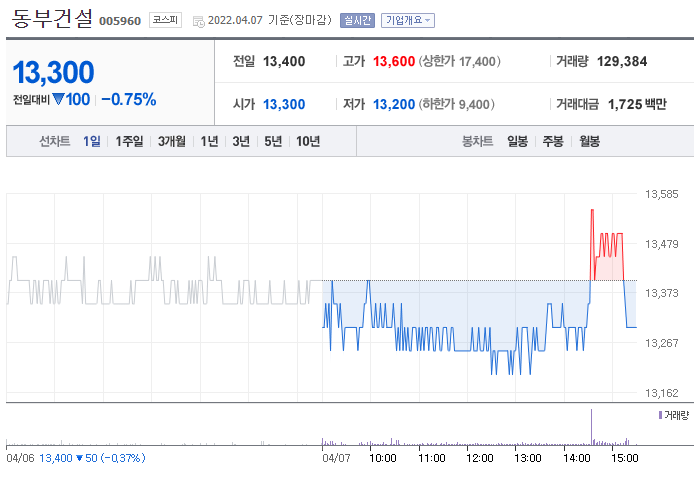Click the 14:00 time axis label

tap(576, 458)
